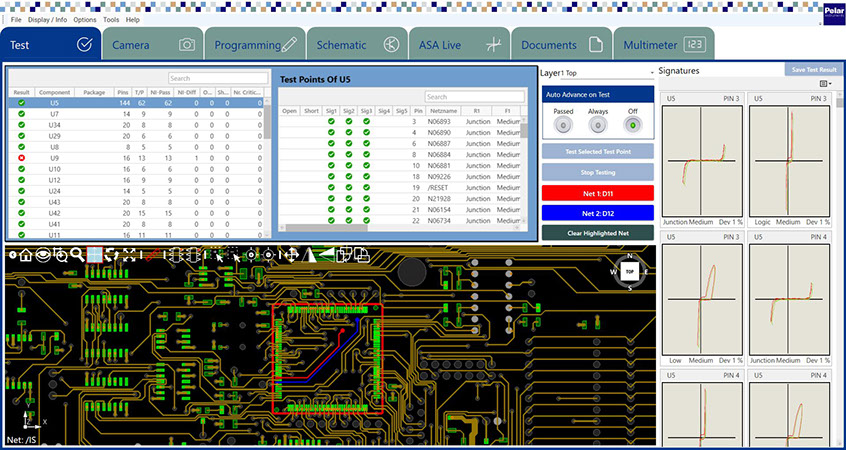Click the red Net 1: D11 swatch

point(597,192)
